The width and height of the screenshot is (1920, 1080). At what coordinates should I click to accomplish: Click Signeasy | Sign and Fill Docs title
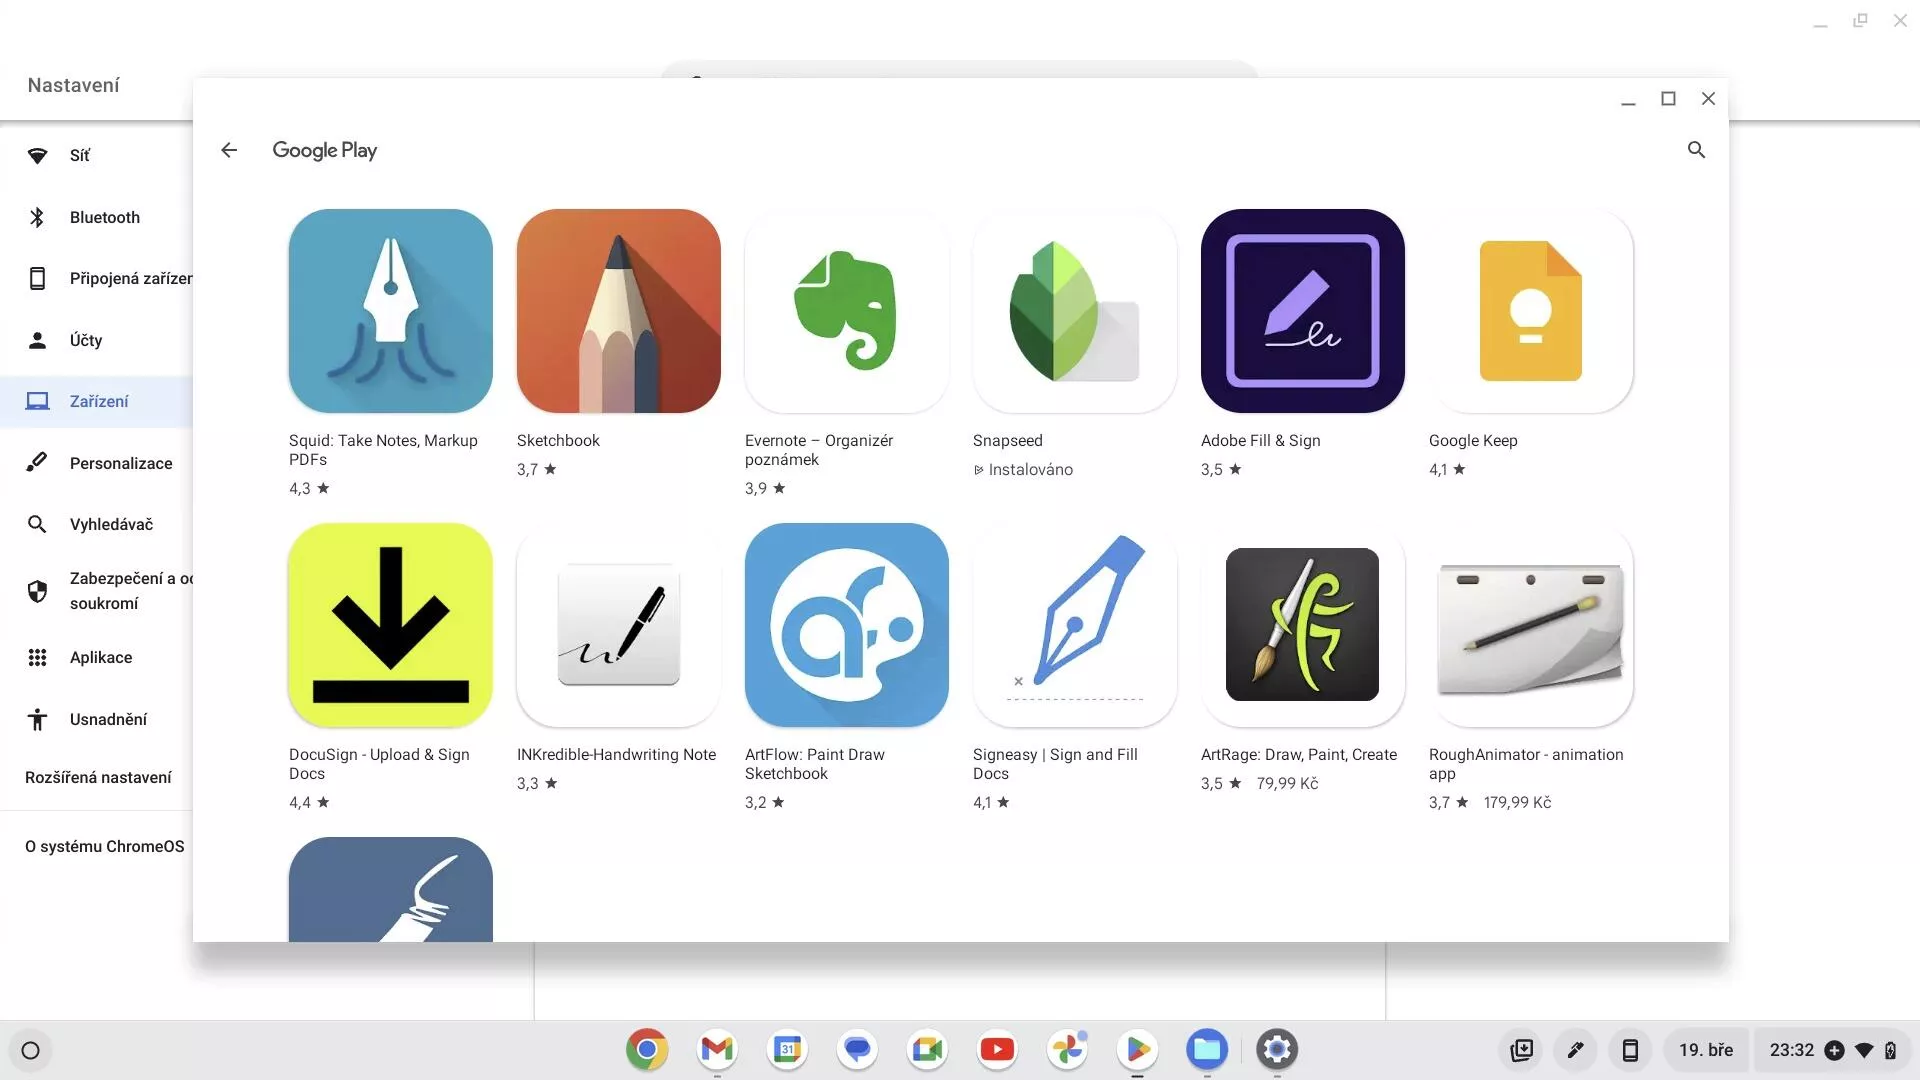(1055, 764)
